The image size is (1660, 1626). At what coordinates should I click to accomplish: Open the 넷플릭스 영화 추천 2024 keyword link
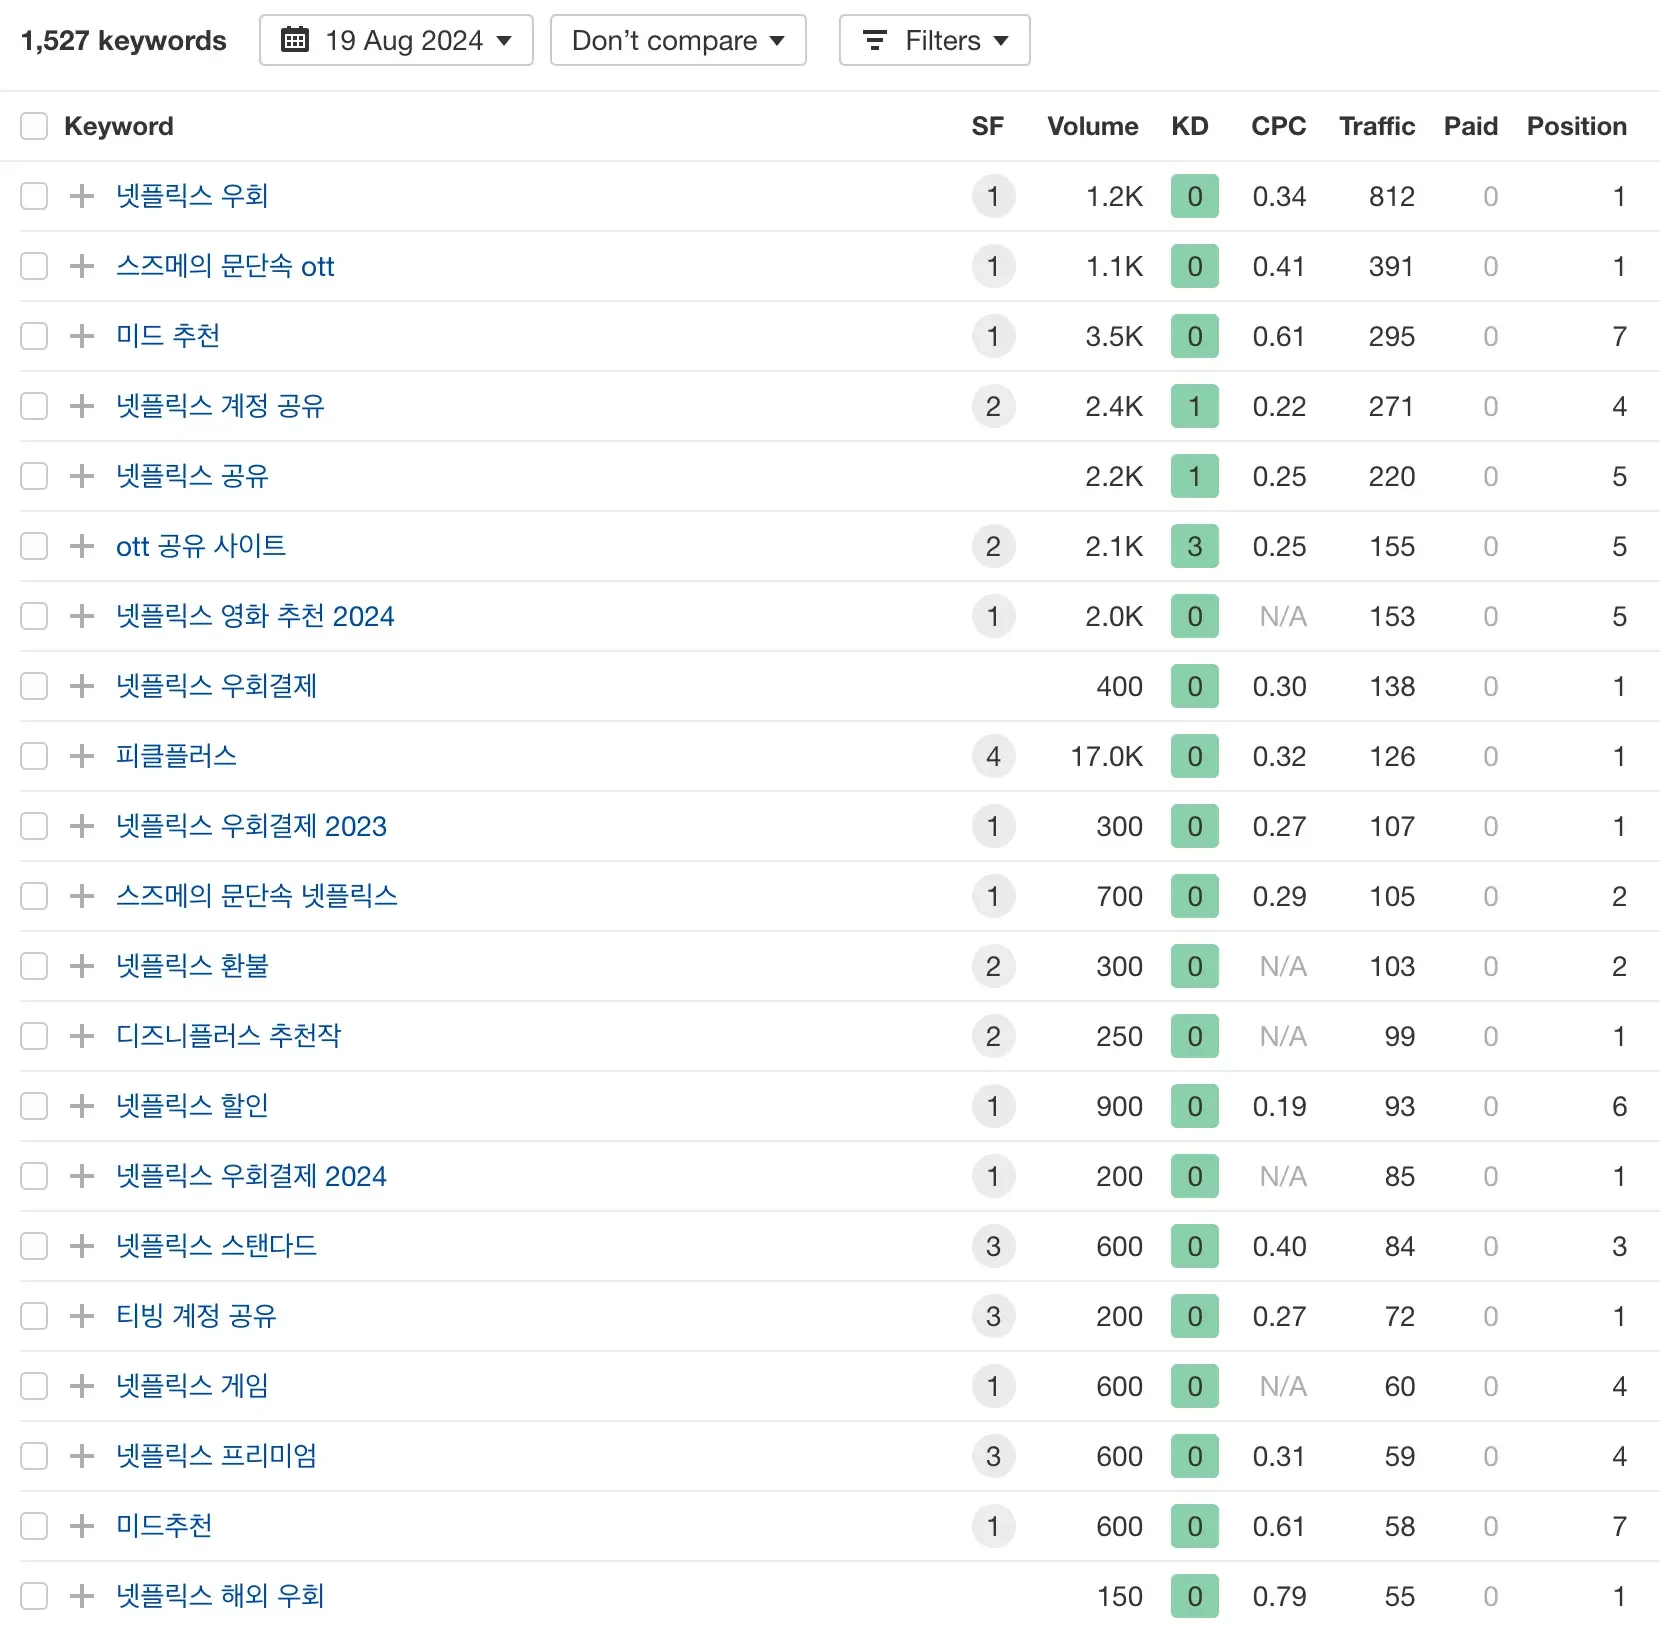255,616
